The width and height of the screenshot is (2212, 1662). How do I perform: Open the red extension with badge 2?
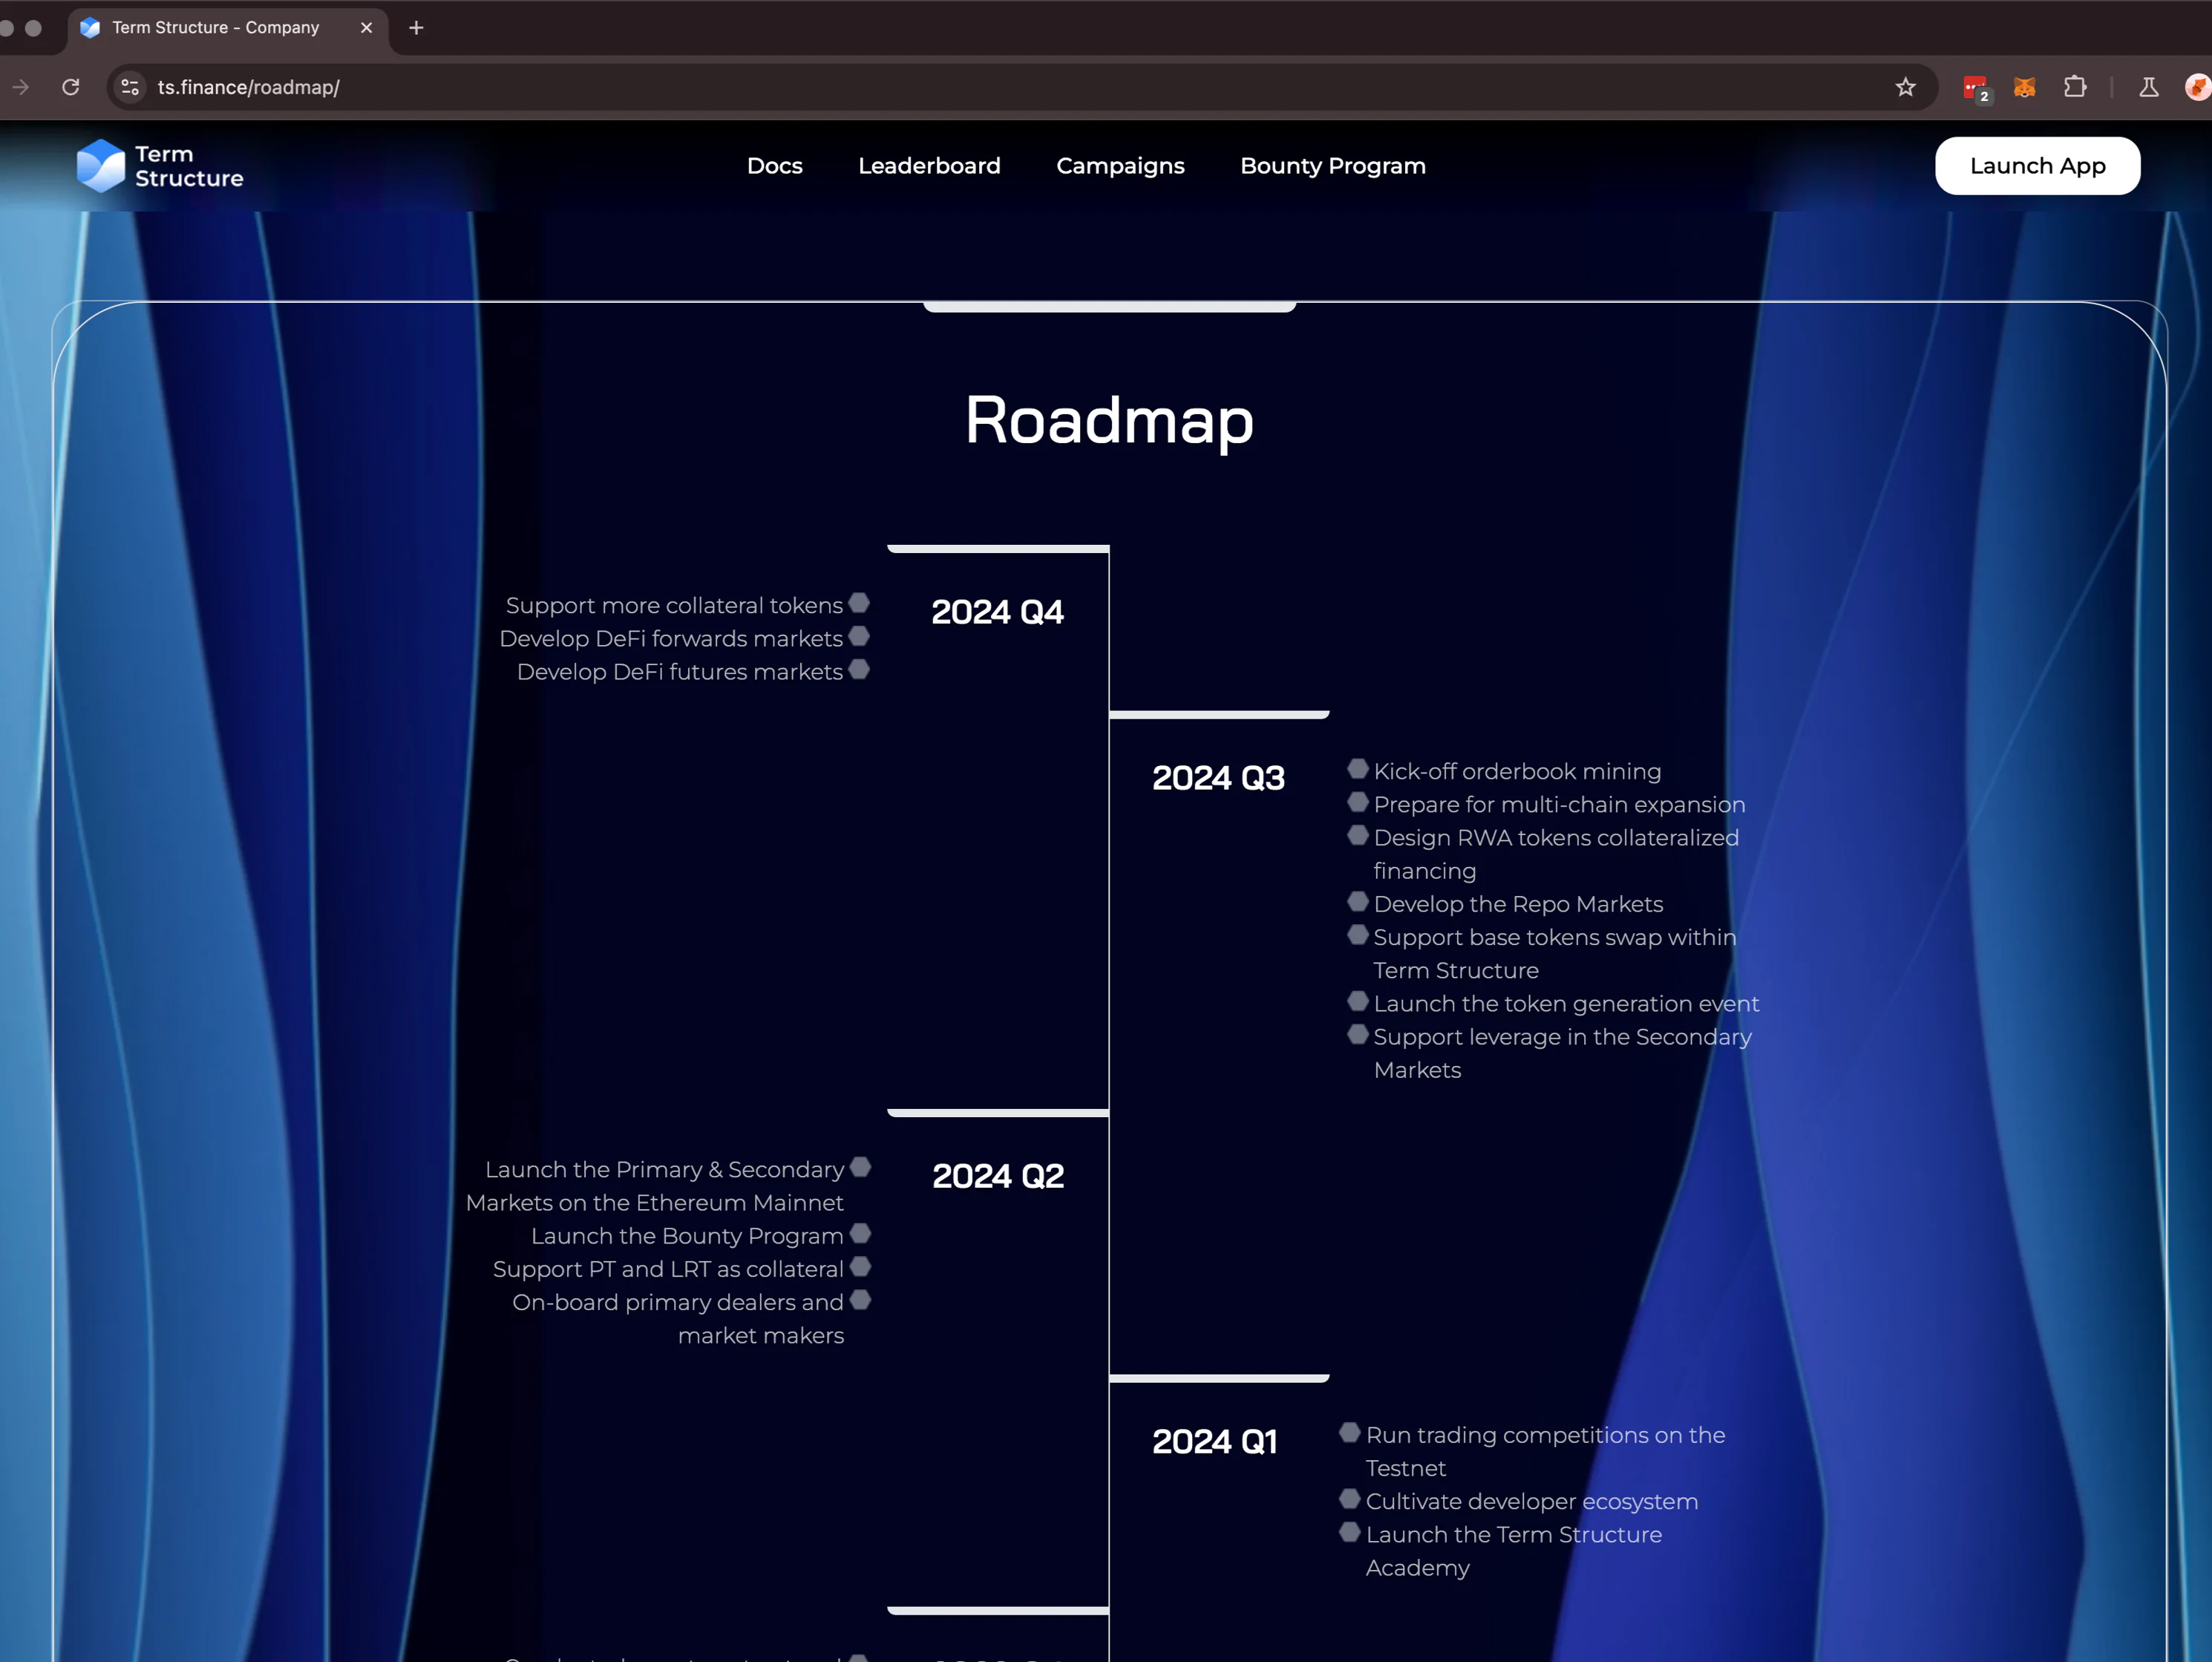1976,88
